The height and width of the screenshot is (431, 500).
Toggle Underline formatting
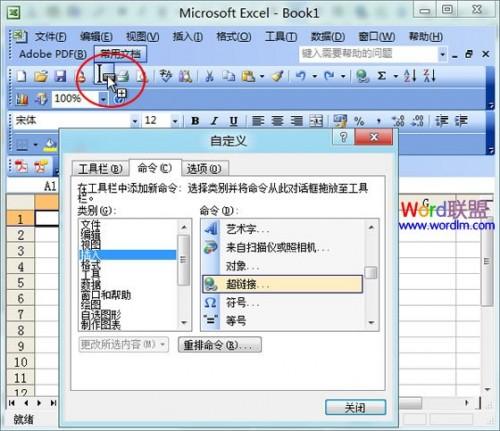coord(234,121)
